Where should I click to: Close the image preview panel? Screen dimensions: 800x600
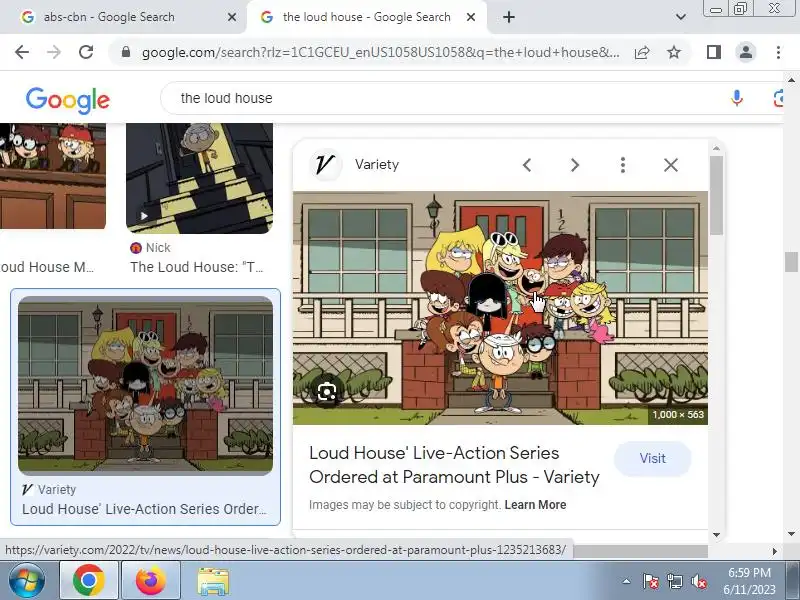(x=670, y=165)
